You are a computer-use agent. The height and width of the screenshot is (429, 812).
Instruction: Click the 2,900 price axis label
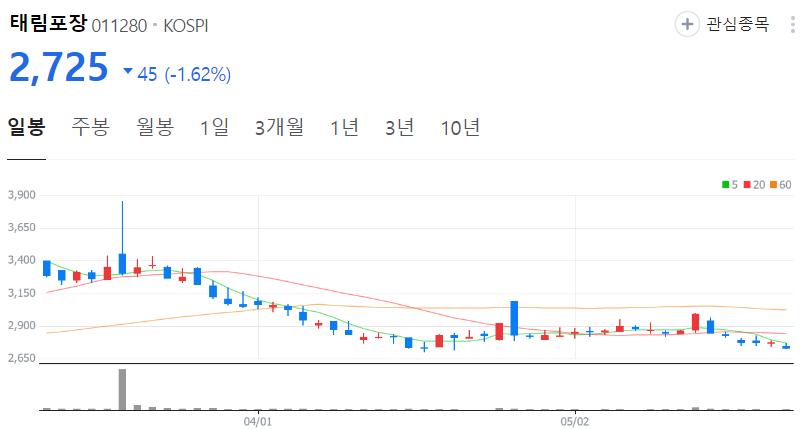22,325
